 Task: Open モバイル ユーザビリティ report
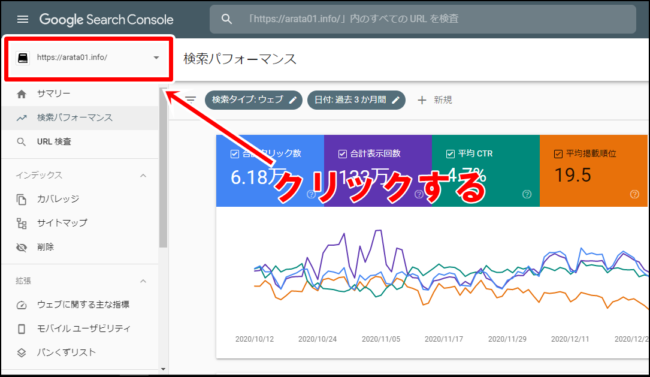coord(80,329)
